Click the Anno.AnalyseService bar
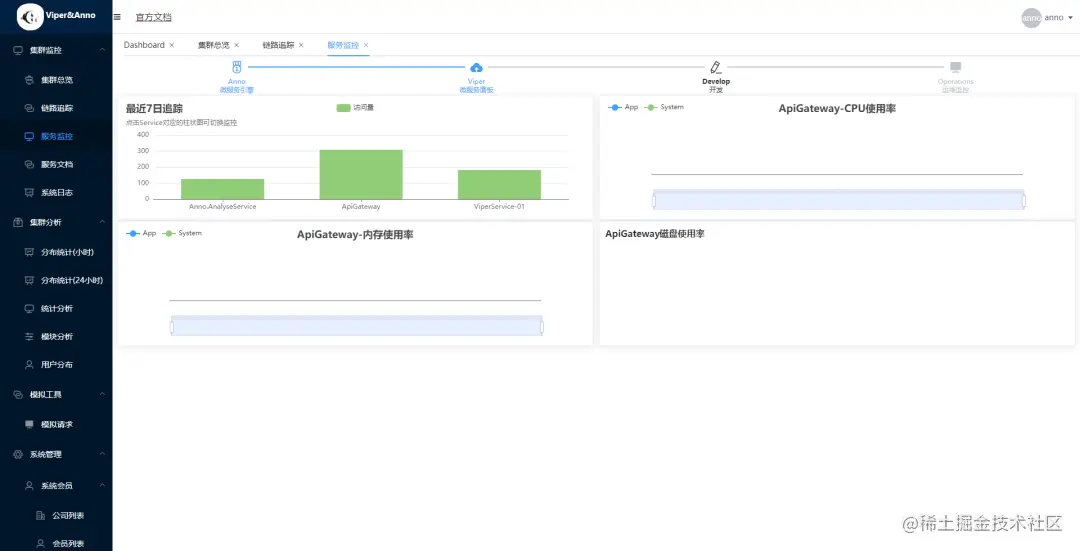This screenshot has height=551, width=1080. 222,189
